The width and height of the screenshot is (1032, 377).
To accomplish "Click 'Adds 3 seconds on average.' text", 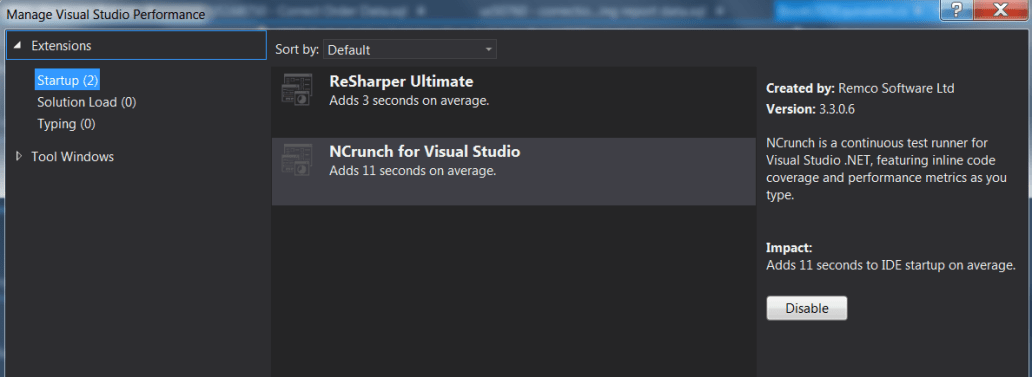I will [409, 101].
